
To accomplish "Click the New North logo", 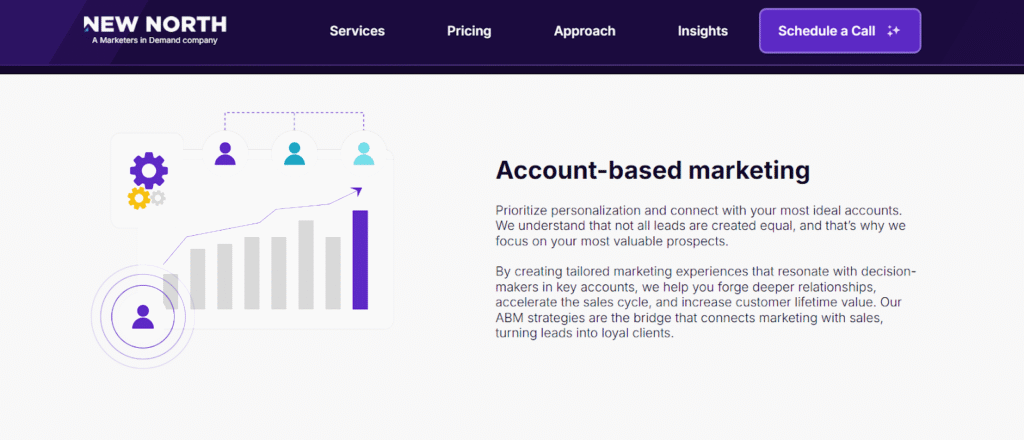I will click(155, 24).
